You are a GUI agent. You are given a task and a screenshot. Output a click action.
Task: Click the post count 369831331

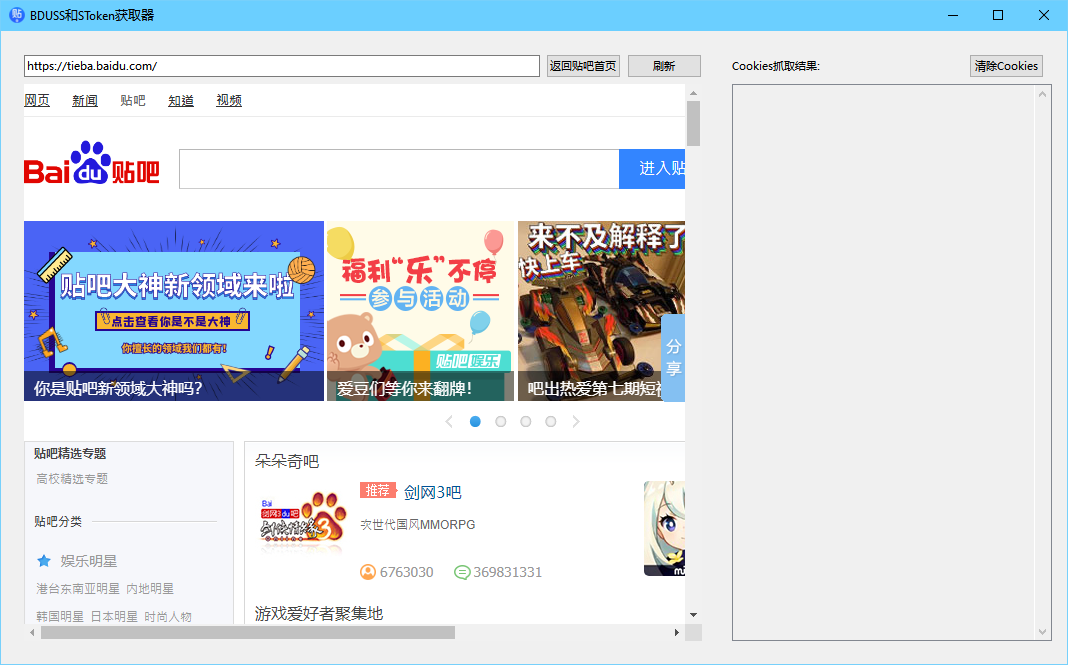[507, 572]
